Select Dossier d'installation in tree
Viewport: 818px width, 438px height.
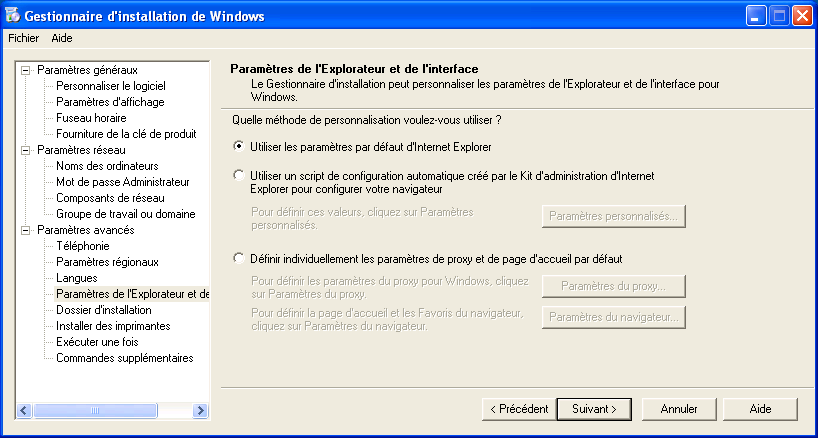104,310
